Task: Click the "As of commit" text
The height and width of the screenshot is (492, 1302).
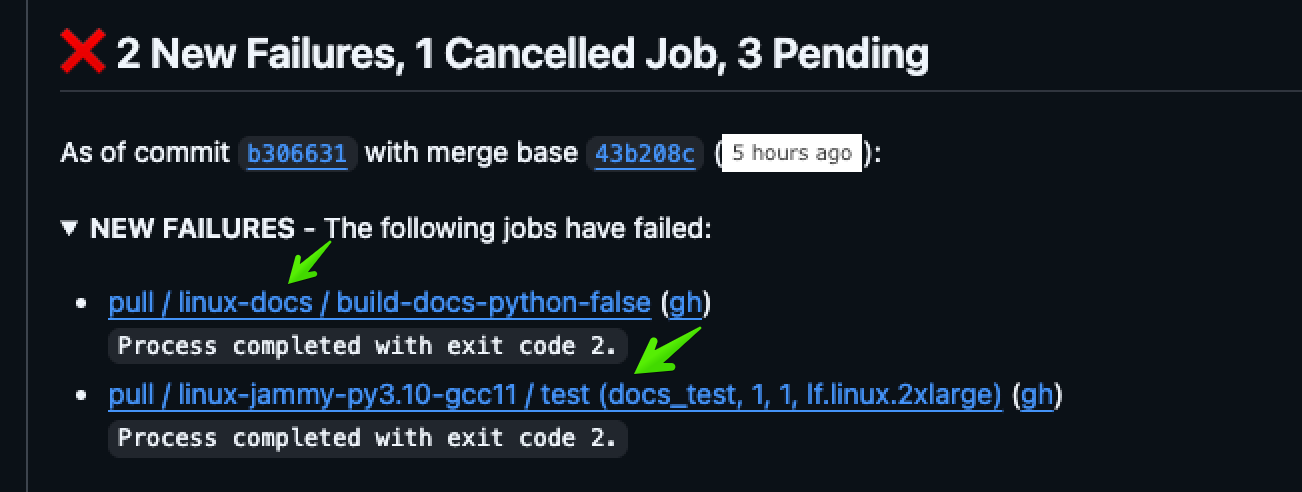Action: tap(146, 154)
